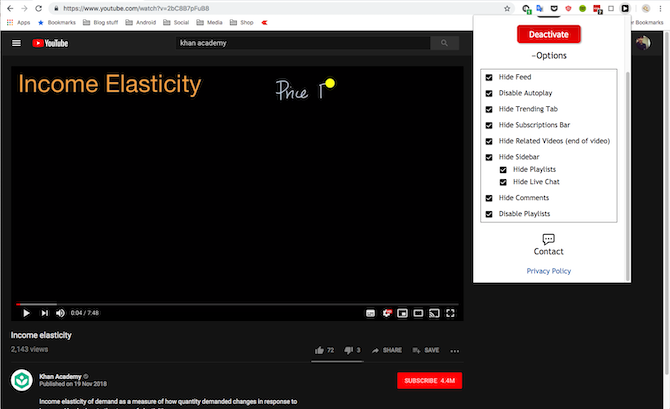Uncheck Hide Feed option
670x409 pixels.
489,77
